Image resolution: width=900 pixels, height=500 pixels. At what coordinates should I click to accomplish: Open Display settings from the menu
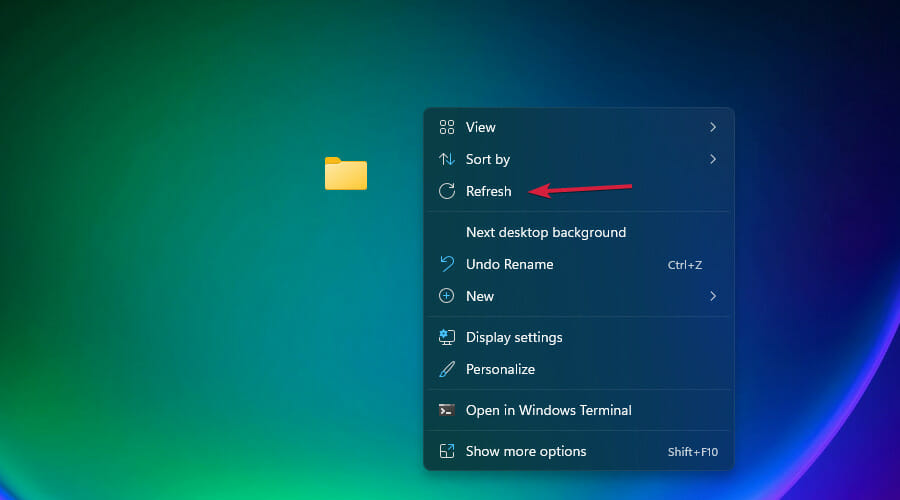(x=579, y=337)
